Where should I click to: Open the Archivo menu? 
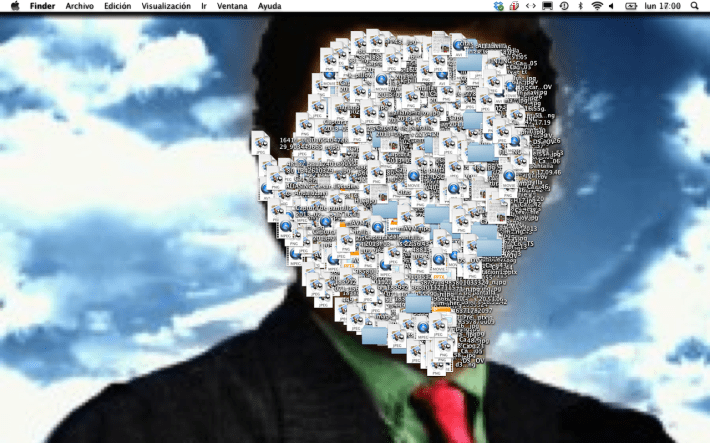[79, 6]
